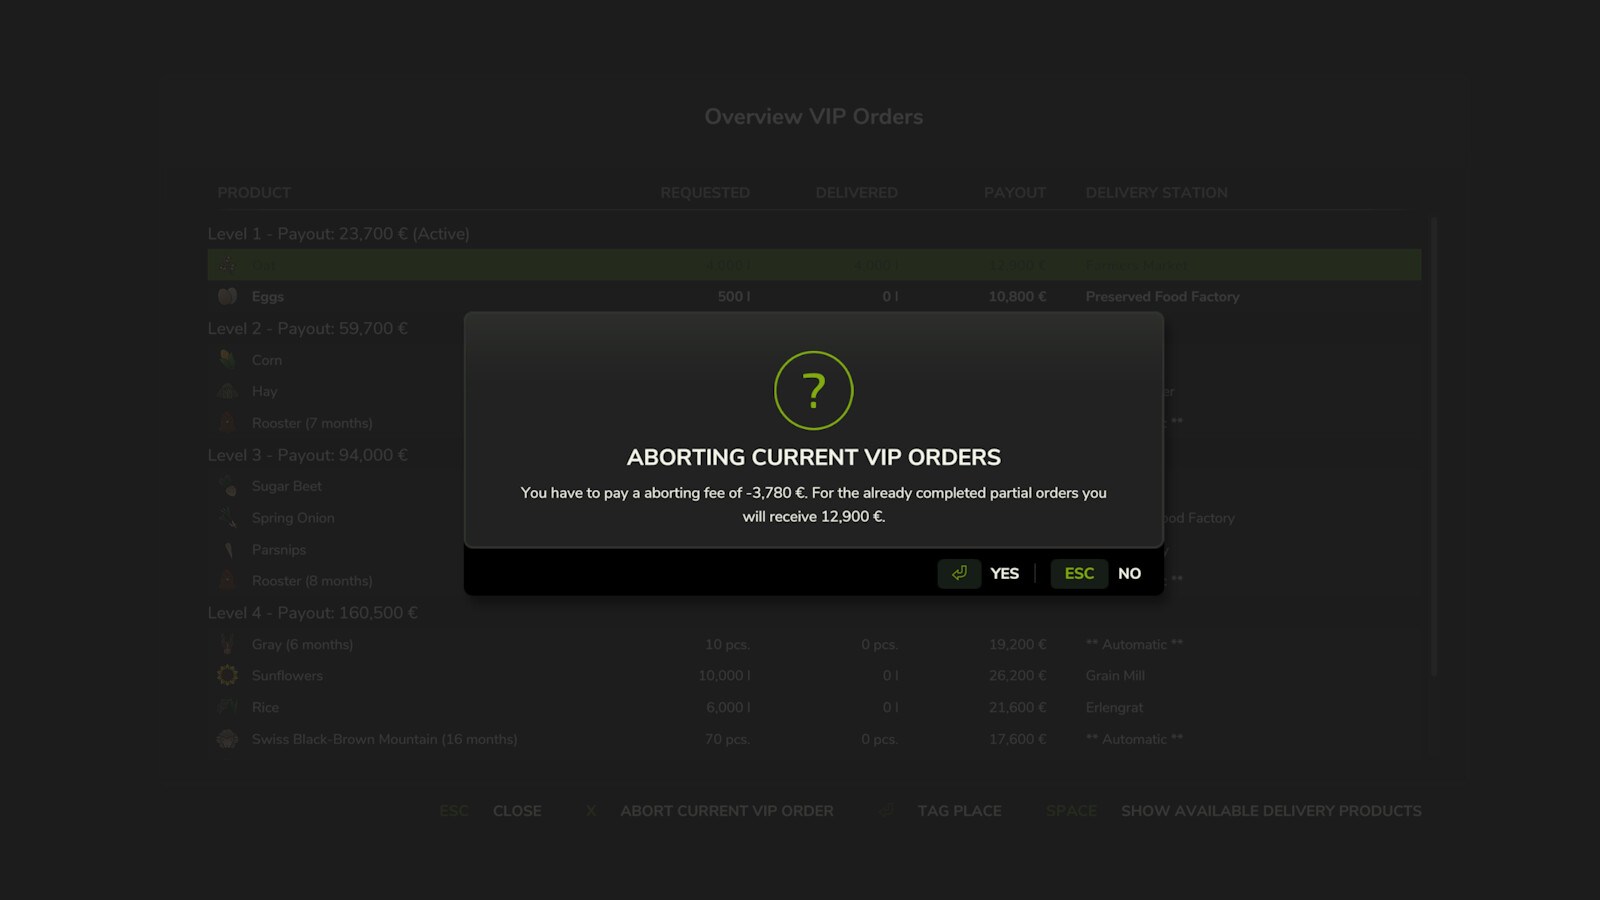Click the question mark dialog icon

(x=814, y=390)
